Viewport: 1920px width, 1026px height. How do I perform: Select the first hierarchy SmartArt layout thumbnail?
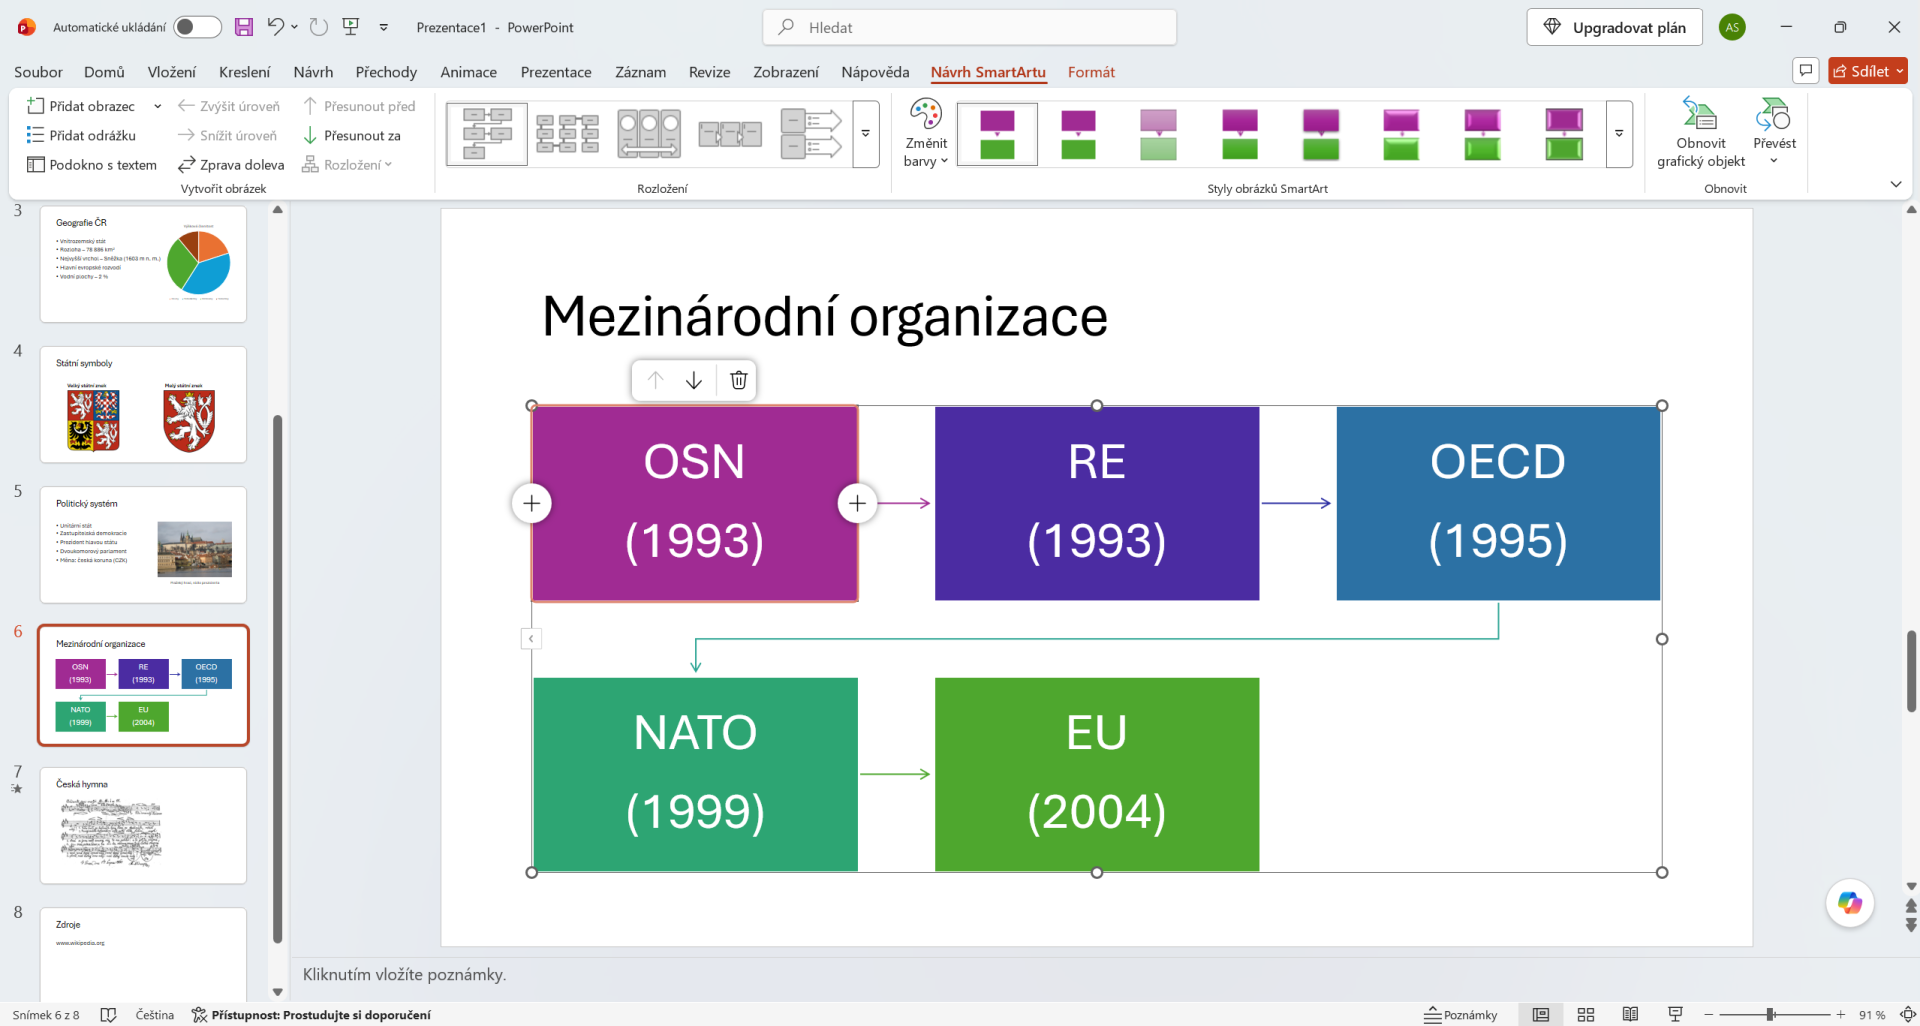(487, 133)
